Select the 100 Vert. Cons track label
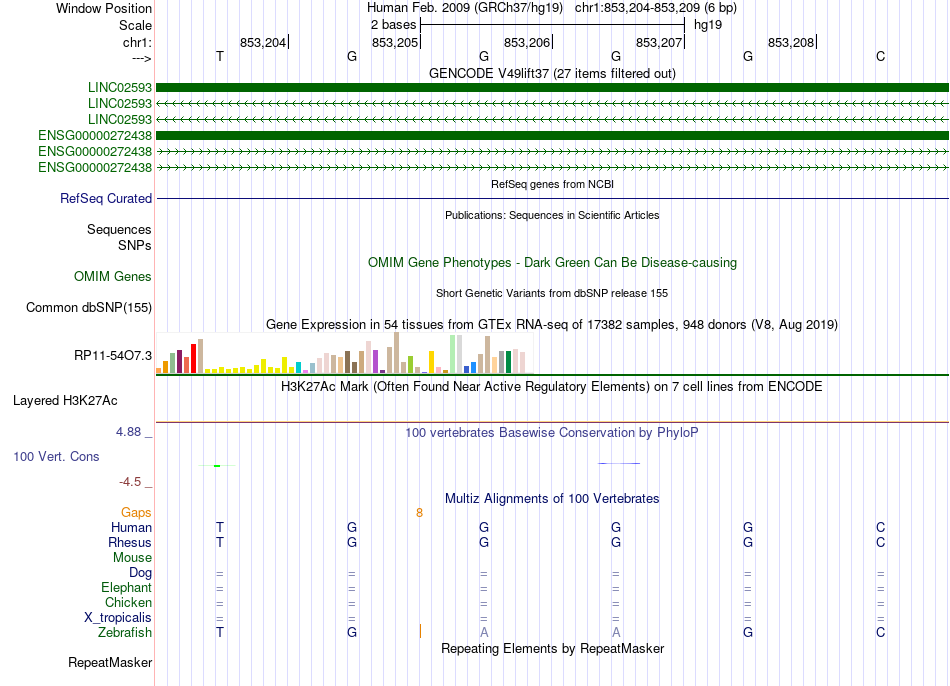The height and width of the screenshot is (686, 950). click(56, 456)
